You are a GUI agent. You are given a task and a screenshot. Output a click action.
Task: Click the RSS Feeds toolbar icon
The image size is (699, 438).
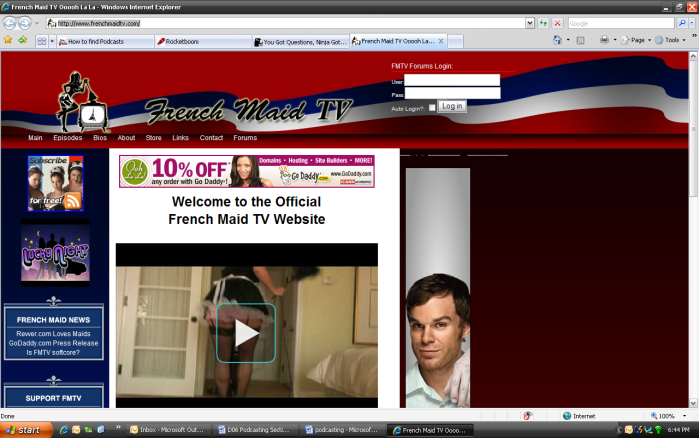pyautogui.click(x=580, y=40)
